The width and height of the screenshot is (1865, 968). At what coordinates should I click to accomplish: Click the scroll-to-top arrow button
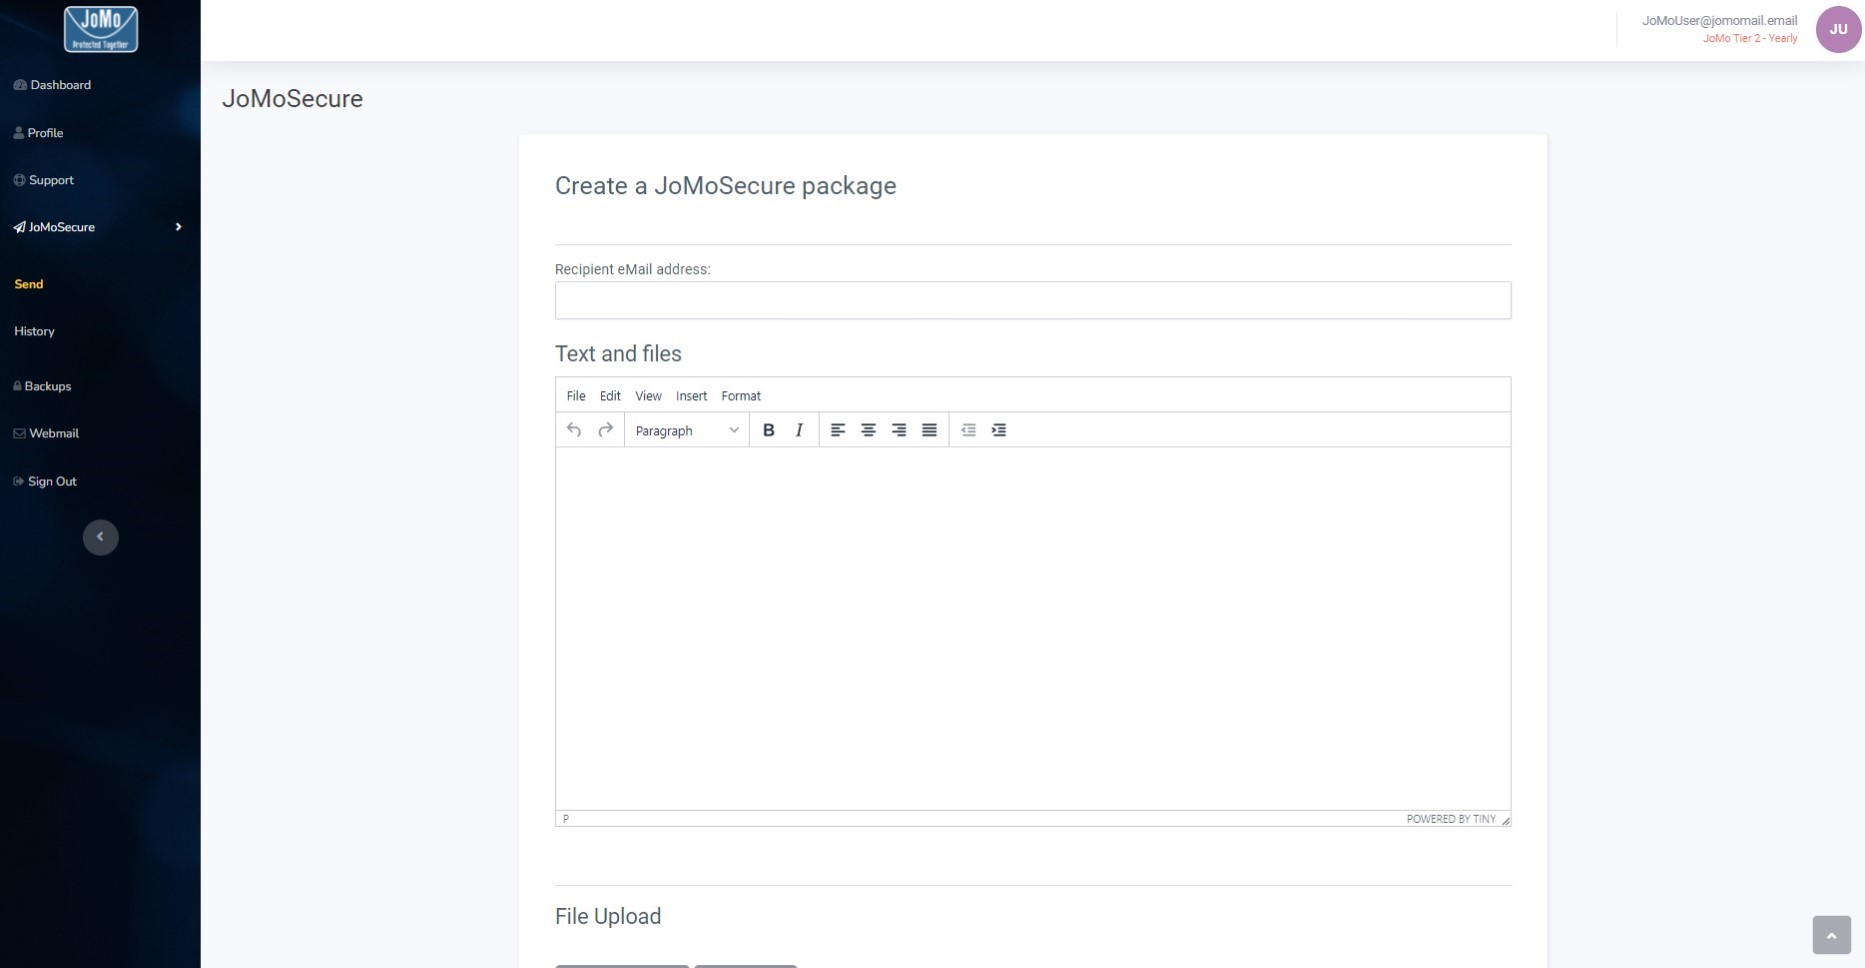pyautogui.click(x=1831, y=936)
